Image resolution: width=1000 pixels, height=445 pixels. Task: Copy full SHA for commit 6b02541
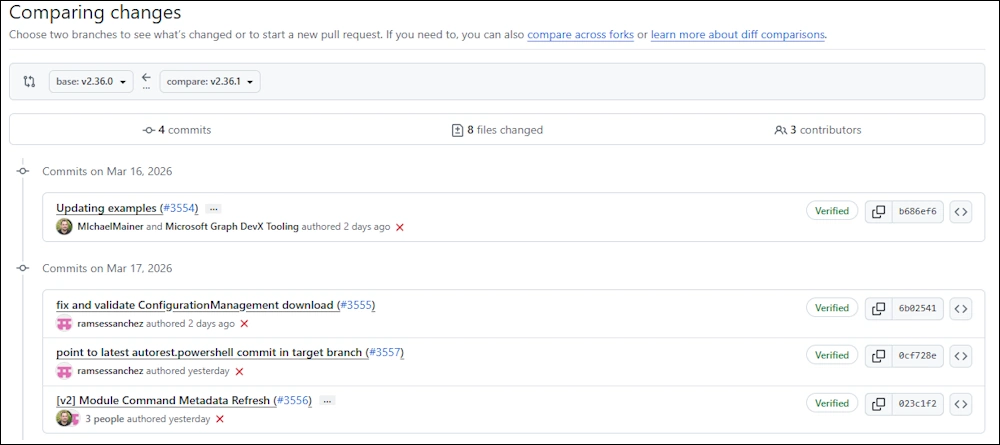878,309
